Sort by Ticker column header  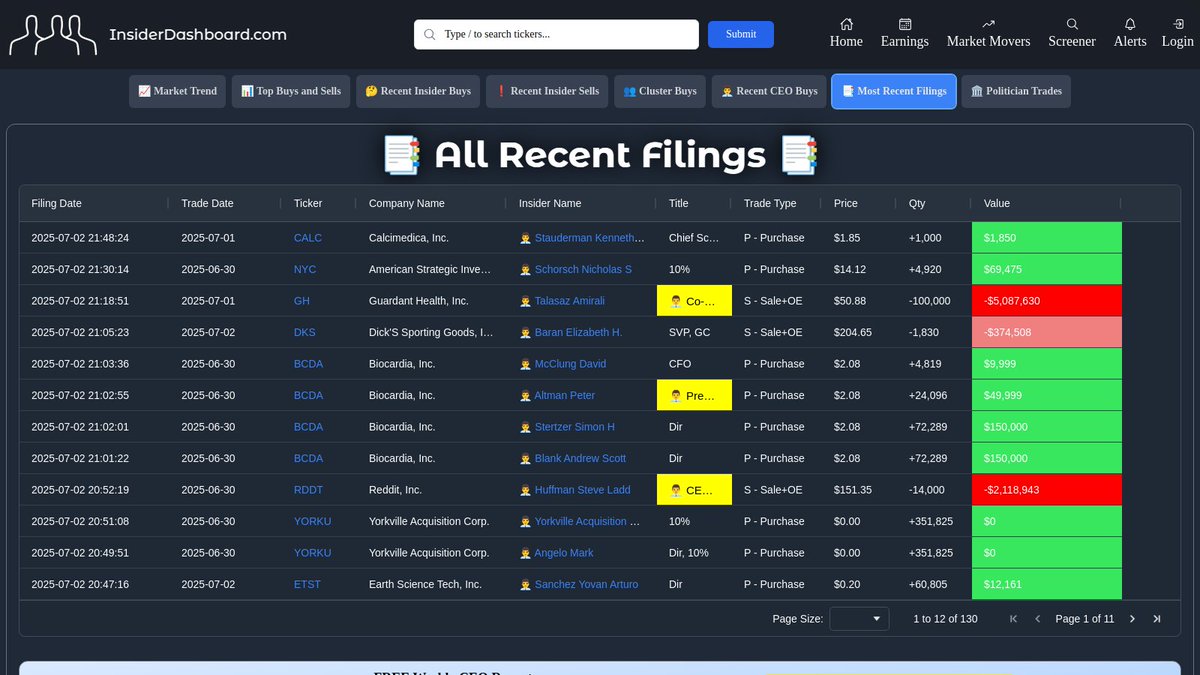pos(308,203)
